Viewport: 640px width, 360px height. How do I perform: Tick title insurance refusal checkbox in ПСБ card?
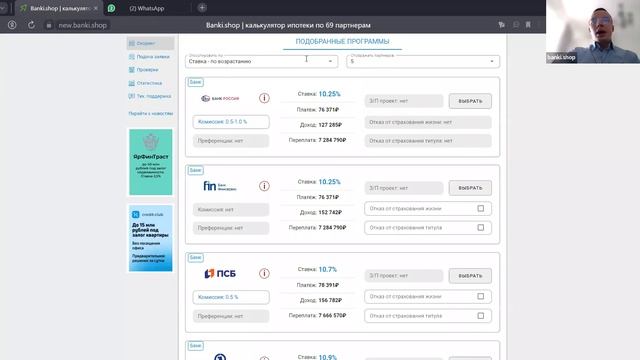481,316
